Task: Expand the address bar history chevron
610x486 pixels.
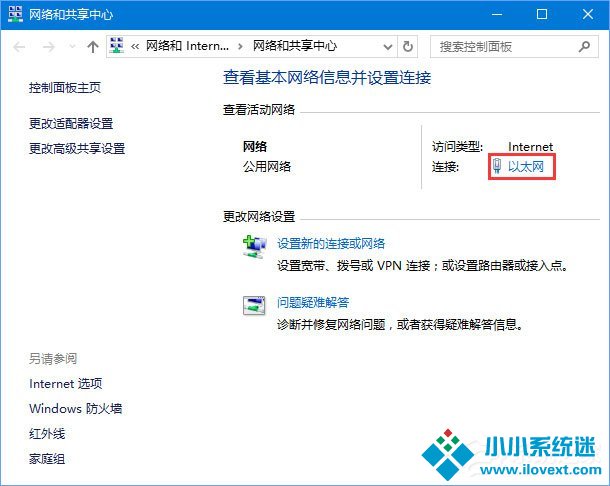Action: (x=387, y=47)
